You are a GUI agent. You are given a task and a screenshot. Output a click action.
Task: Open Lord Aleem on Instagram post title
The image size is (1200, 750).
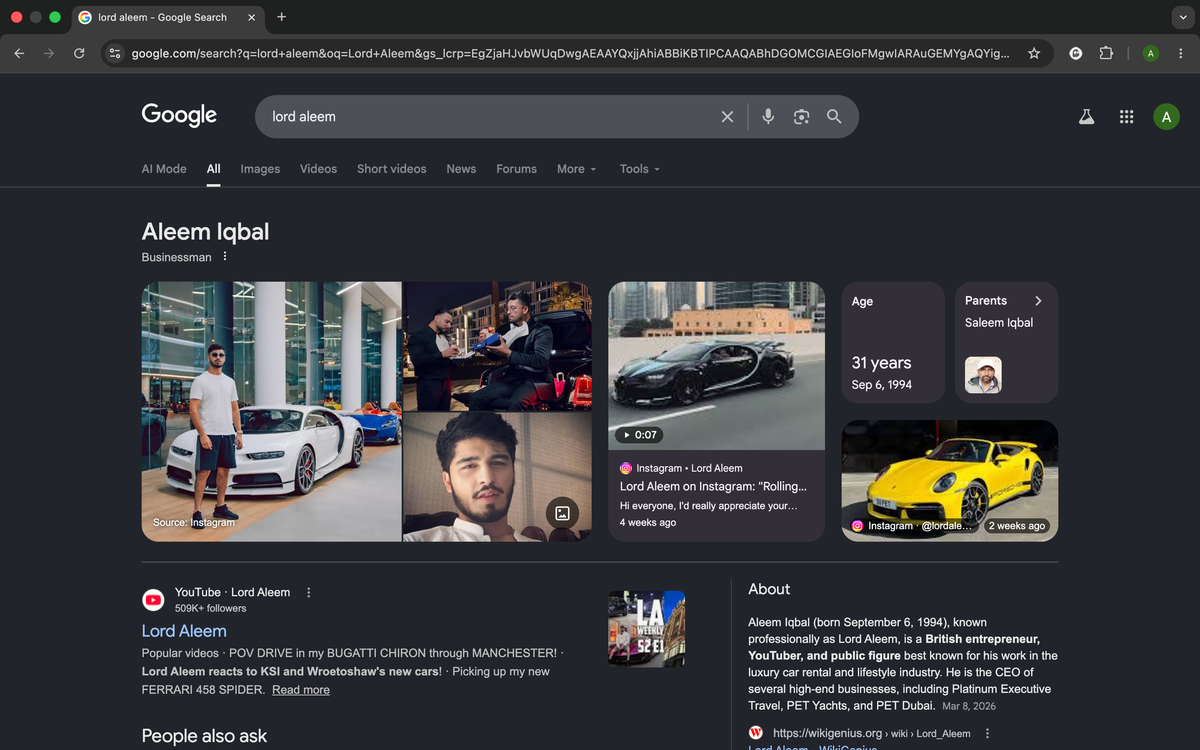[x=713, y=487]
